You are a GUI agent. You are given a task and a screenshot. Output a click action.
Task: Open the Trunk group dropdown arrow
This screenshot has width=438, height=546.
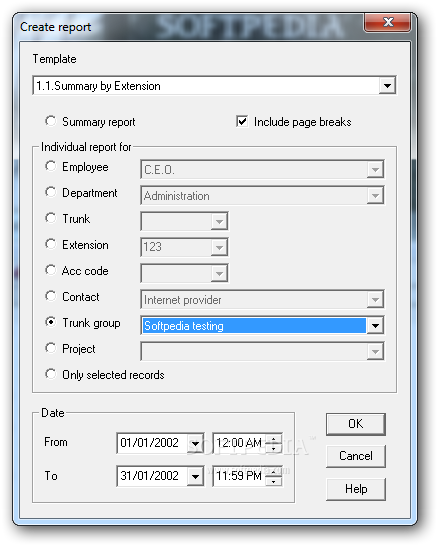point(375,326)
